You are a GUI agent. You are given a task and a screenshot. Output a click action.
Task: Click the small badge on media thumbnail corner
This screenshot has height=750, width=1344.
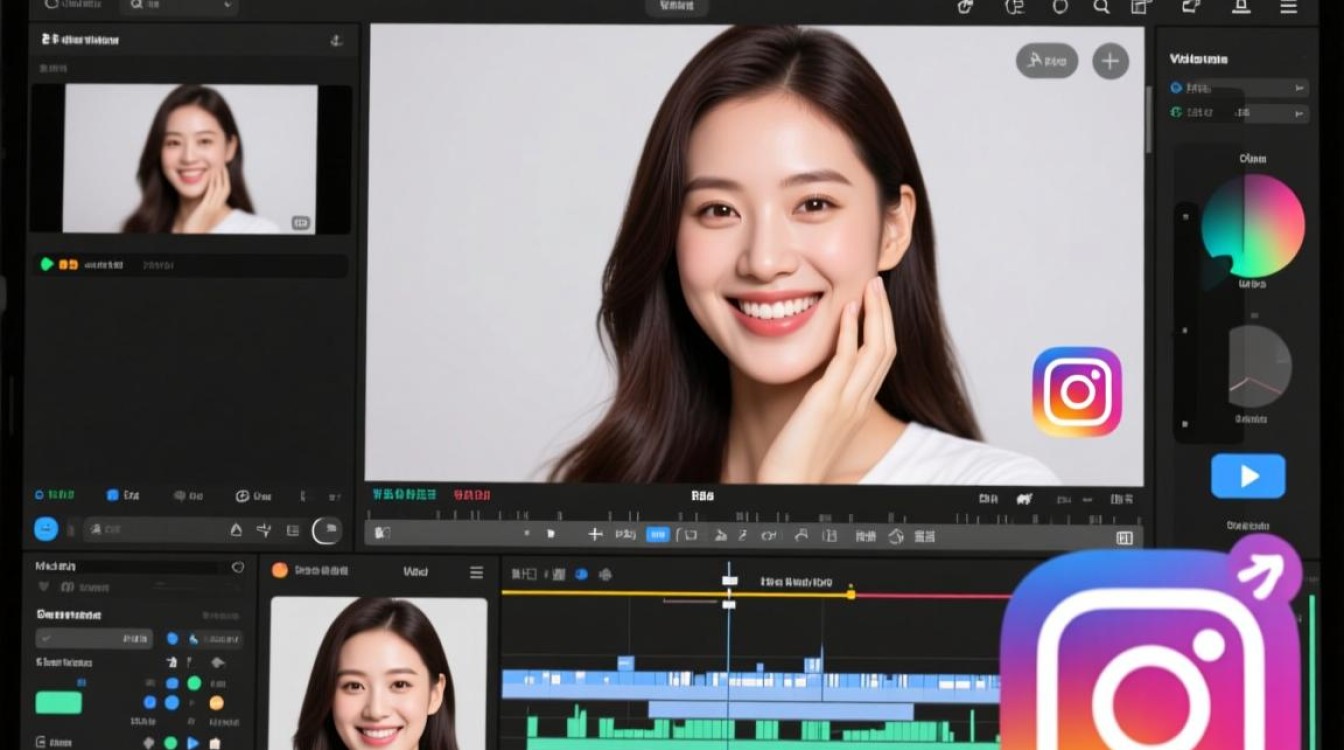click(x=300, y=223)
